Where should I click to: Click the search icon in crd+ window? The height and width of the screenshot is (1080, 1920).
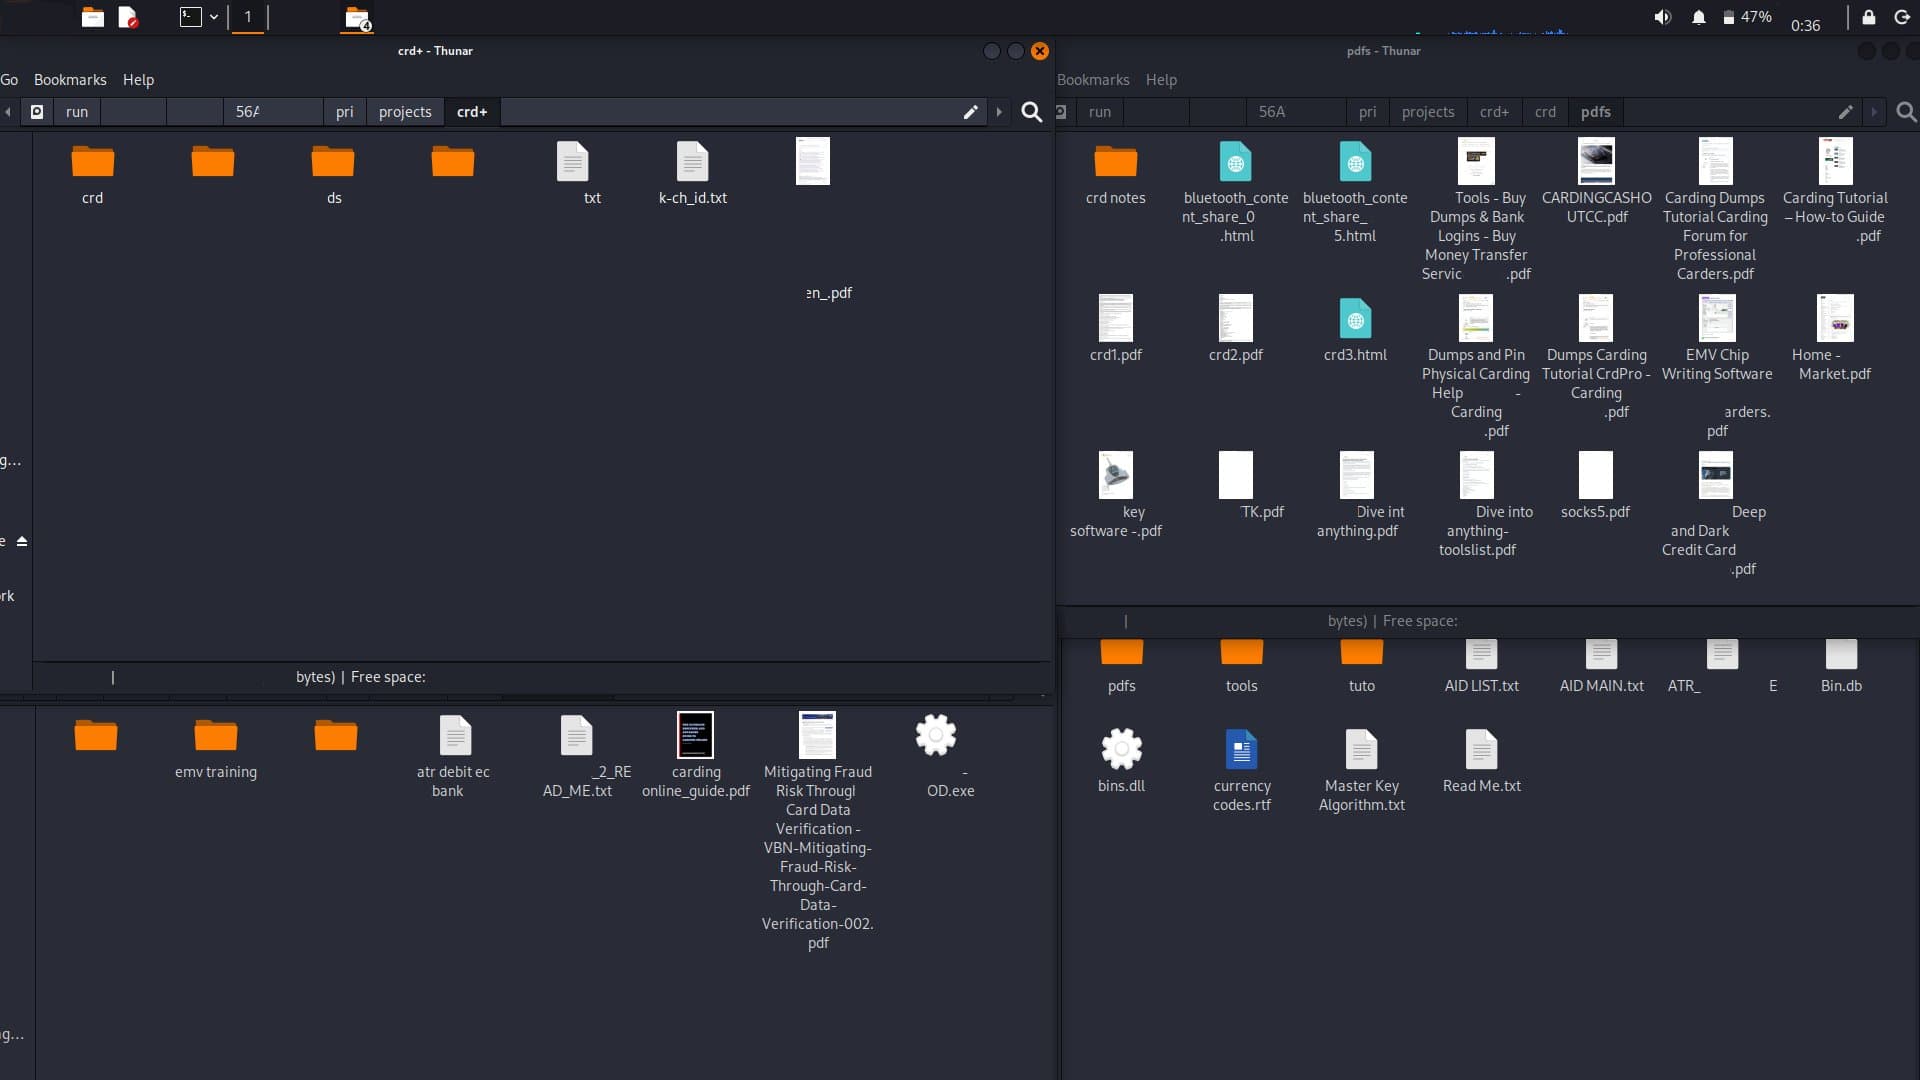(x=1031, y=112)
